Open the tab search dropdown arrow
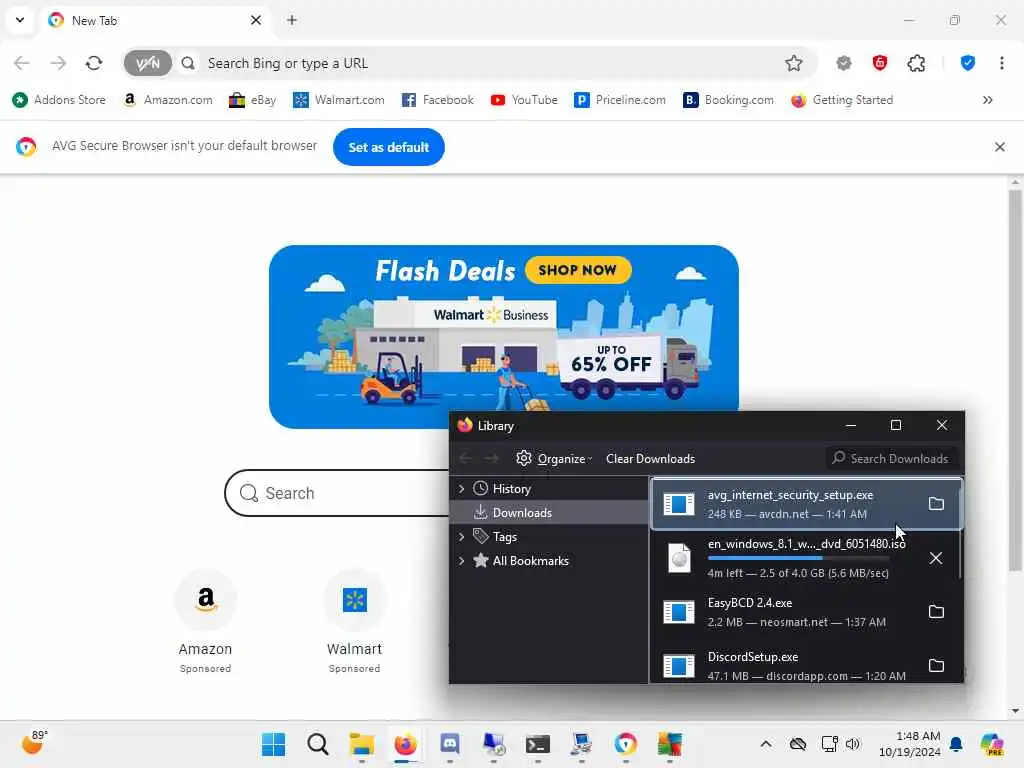This screenshot has height=768, width=1024. 20,20
